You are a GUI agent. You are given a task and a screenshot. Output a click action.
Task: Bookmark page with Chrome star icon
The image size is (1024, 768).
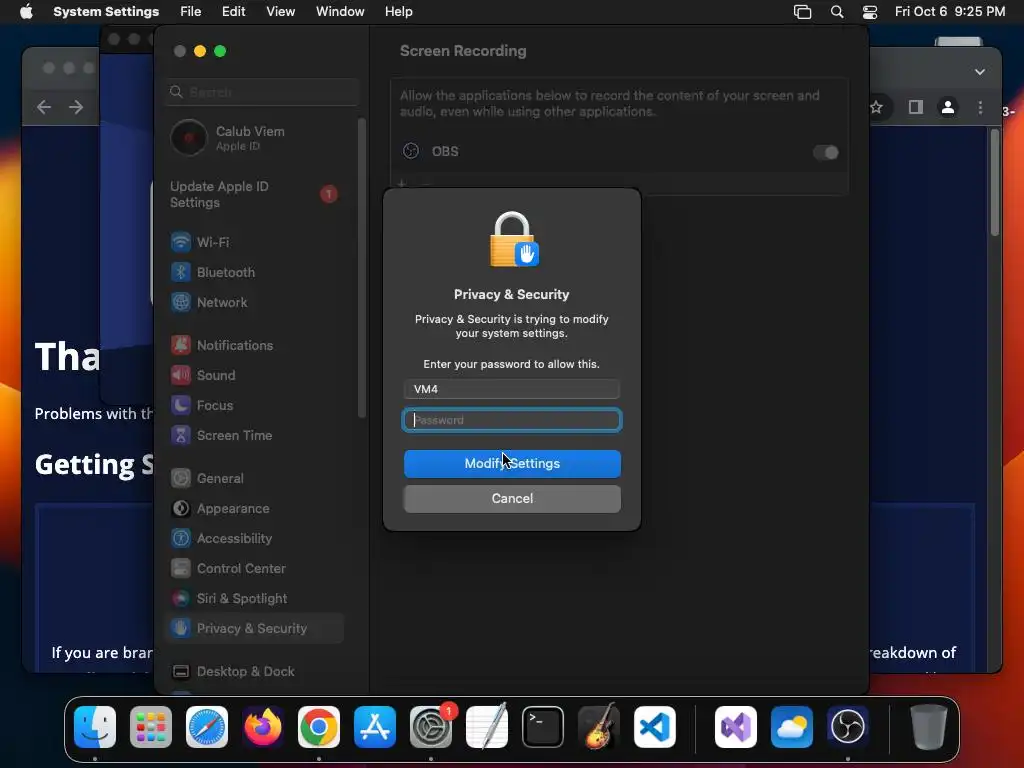pyautogui.click(x=876, y=107)
